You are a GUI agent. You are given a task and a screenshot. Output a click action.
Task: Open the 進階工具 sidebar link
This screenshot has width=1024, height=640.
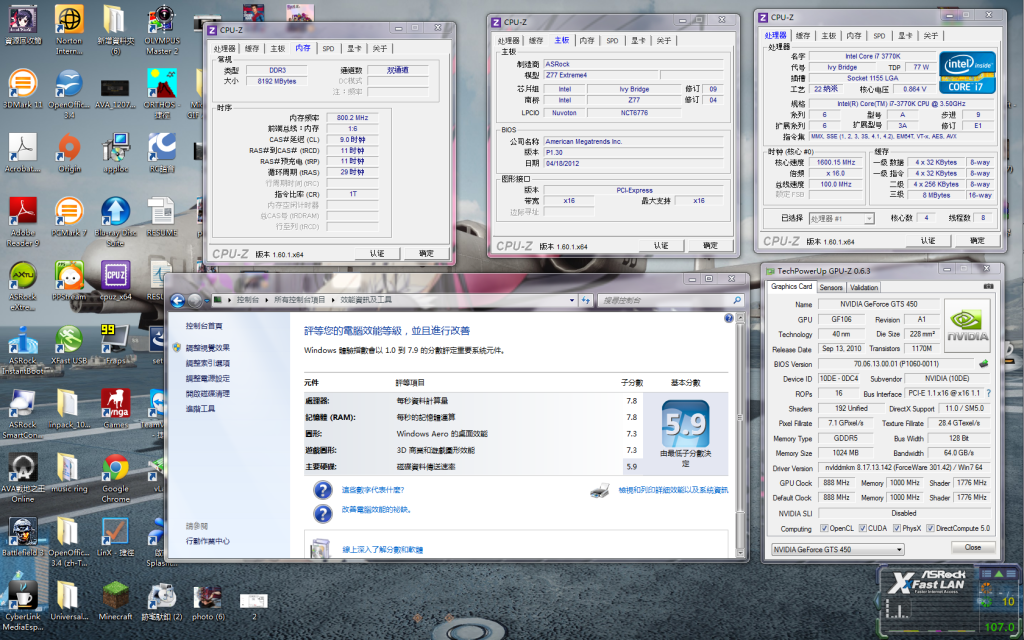(200, 409)
